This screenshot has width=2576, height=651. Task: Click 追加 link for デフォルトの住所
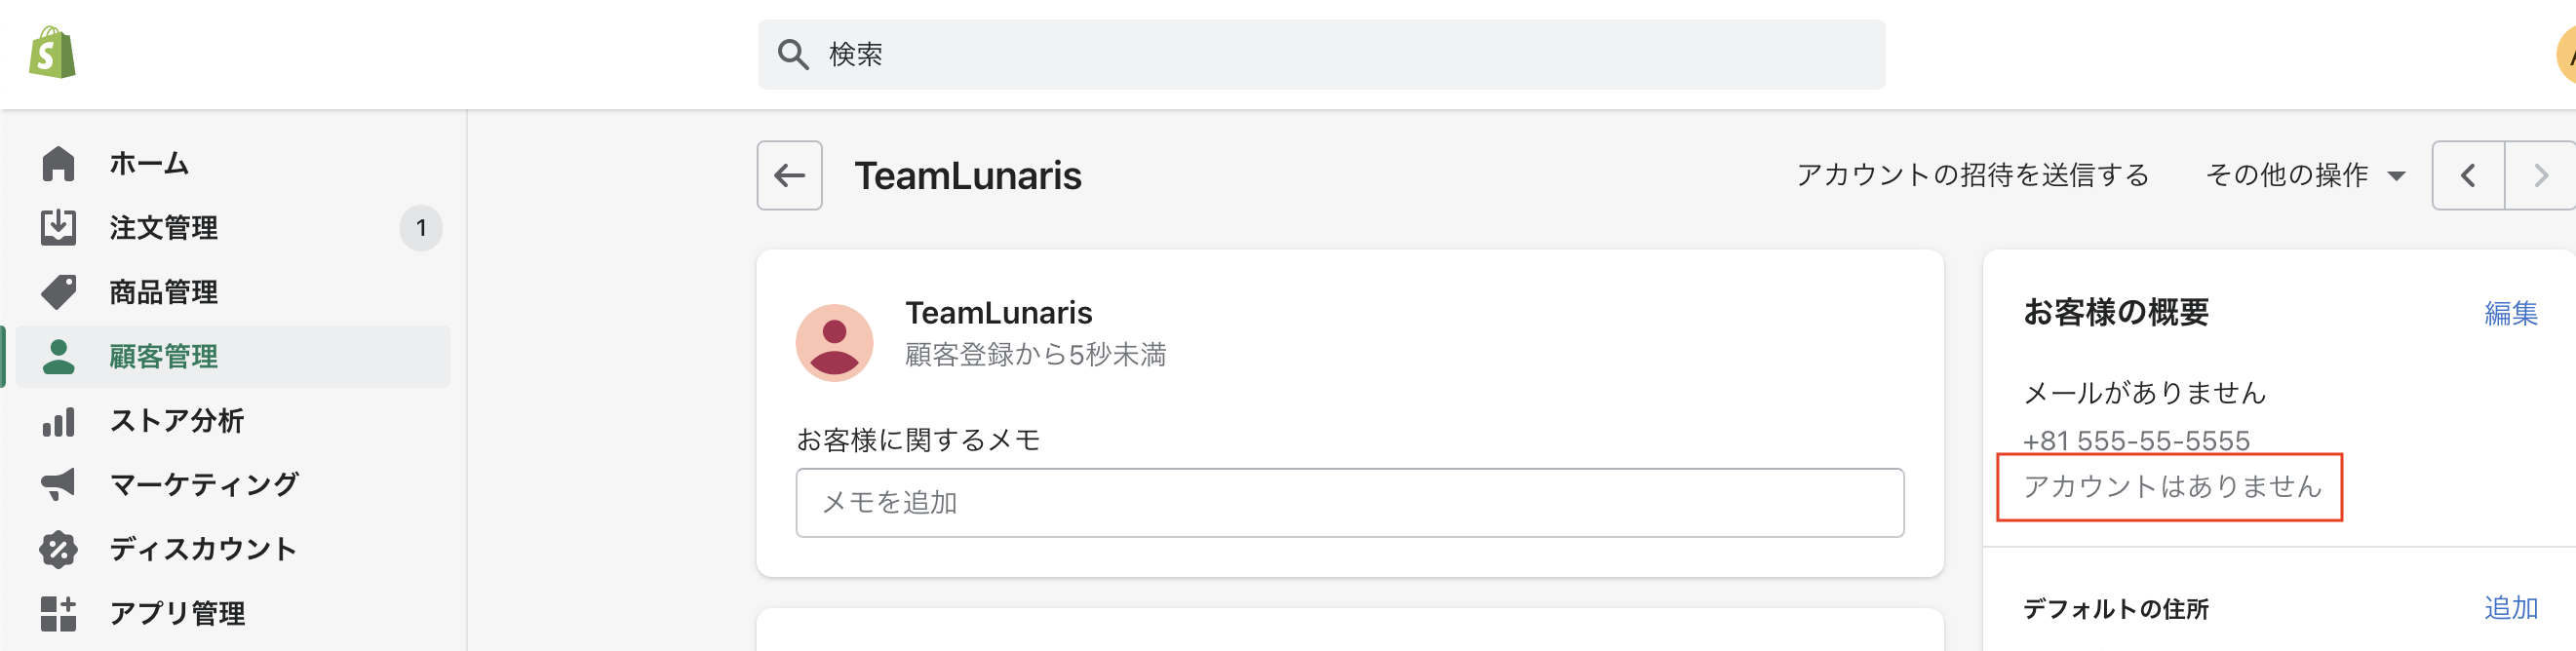(2511, 608)
